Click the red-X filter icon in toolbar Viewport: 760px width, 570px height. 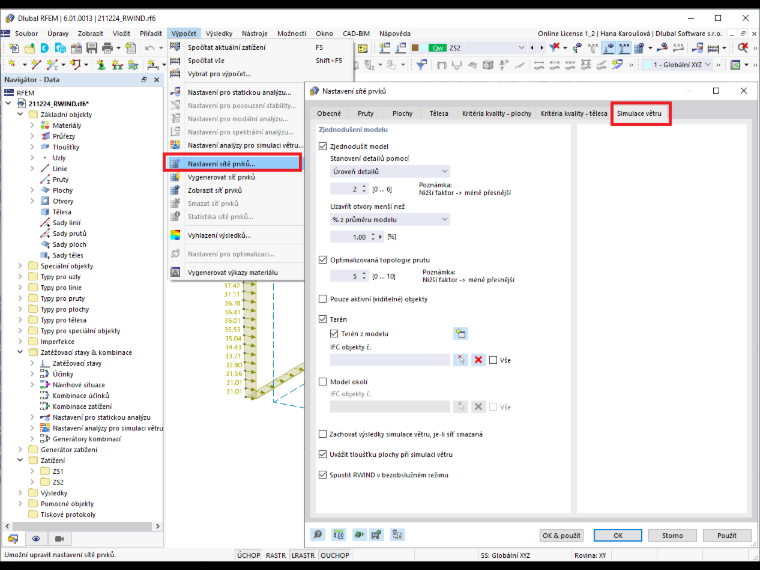pyautogui.click(x=554, y=48)
